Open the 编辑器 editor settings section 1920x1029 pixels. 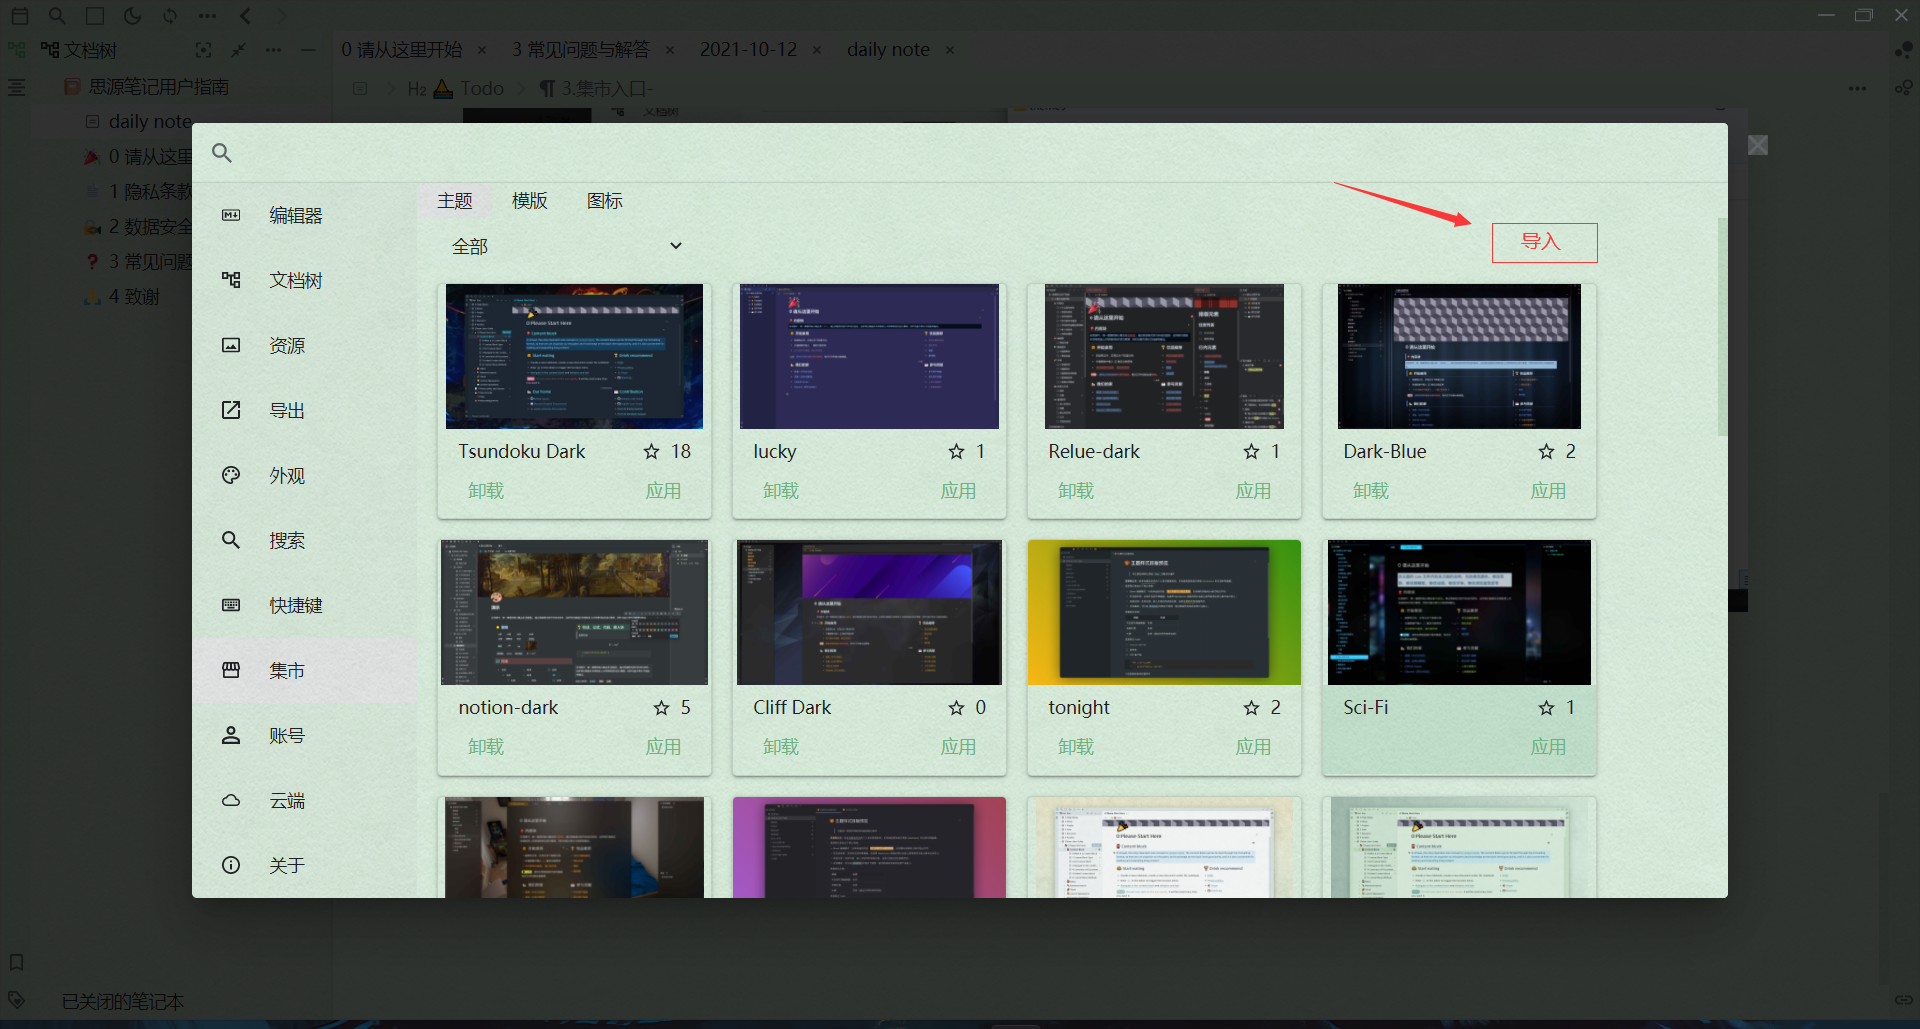295,216
